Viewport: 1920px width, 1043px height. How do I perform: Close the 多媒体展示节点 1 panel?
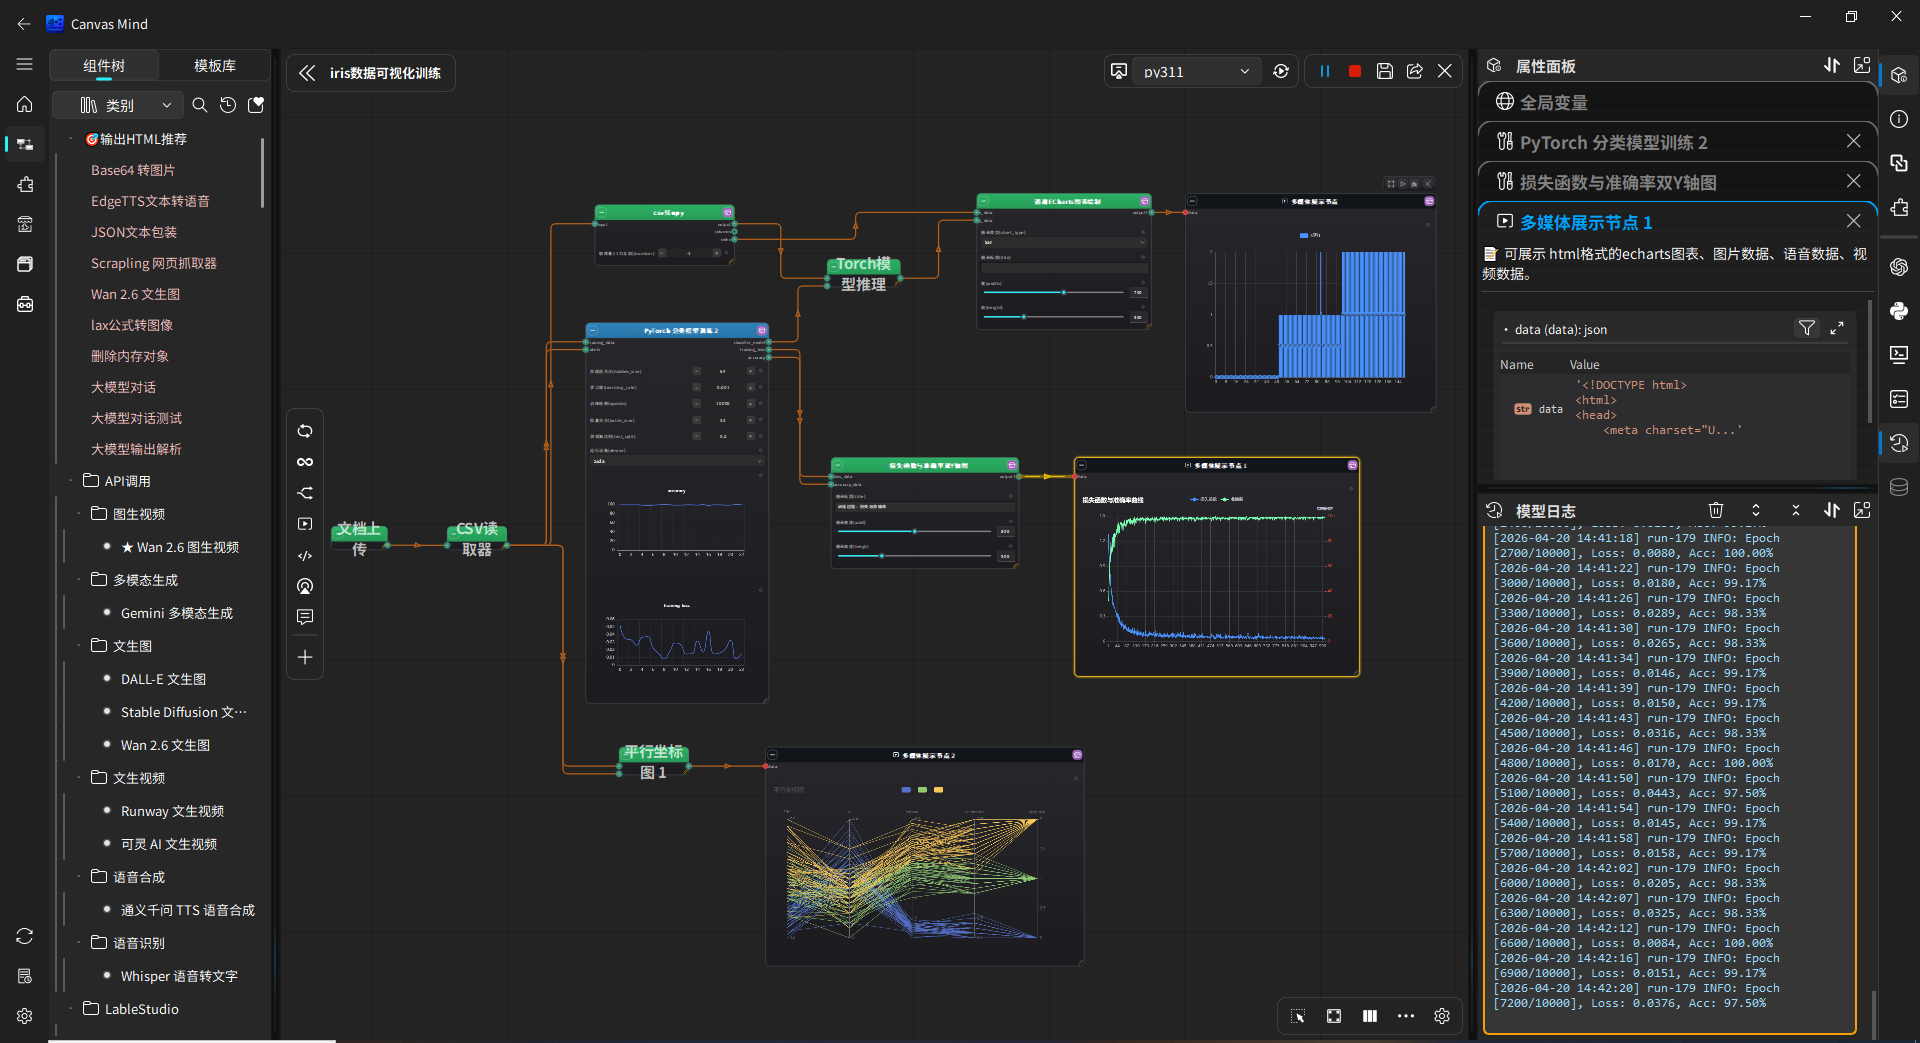pyautogui.click(x=1853, y=221)
